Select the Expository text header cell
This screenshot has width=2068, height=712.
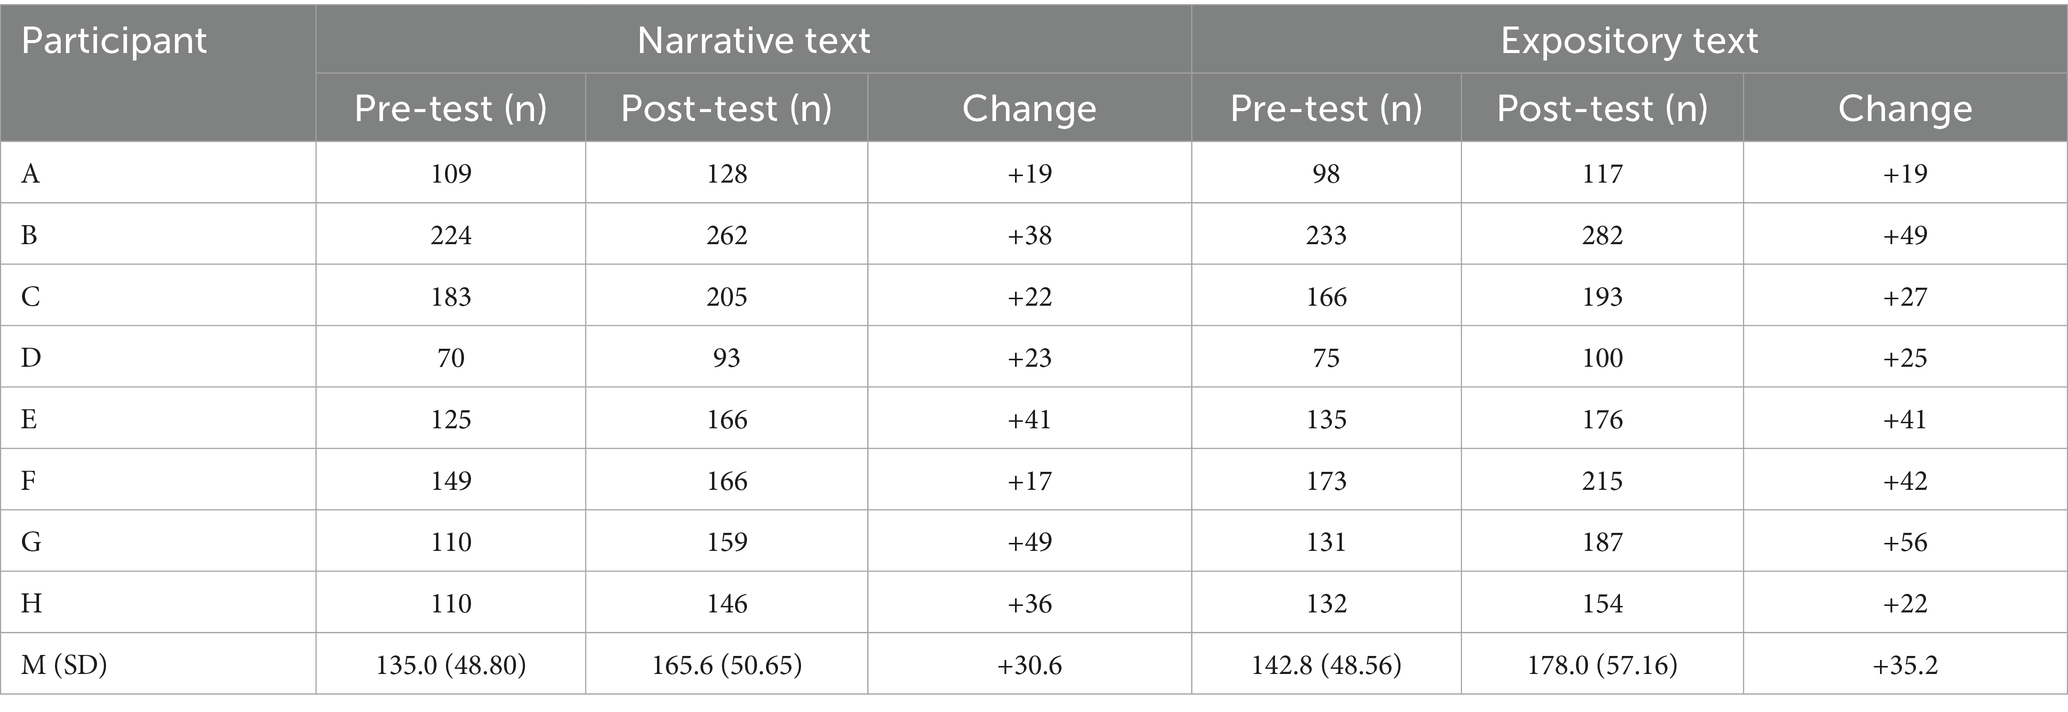[x=1629, y=41]
